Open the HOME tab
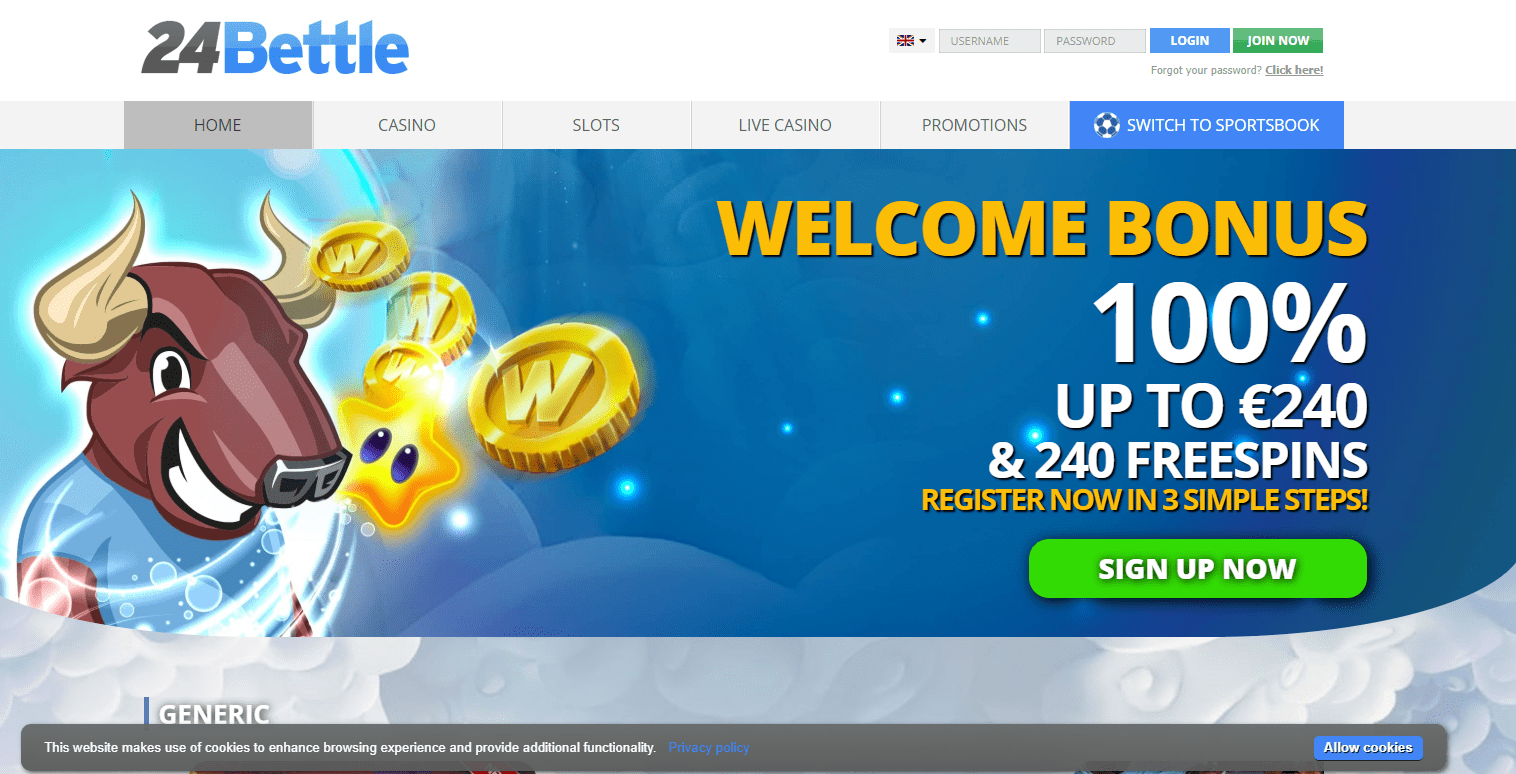This screenshot has width=1516, height=774. click(x=218, y=125)
